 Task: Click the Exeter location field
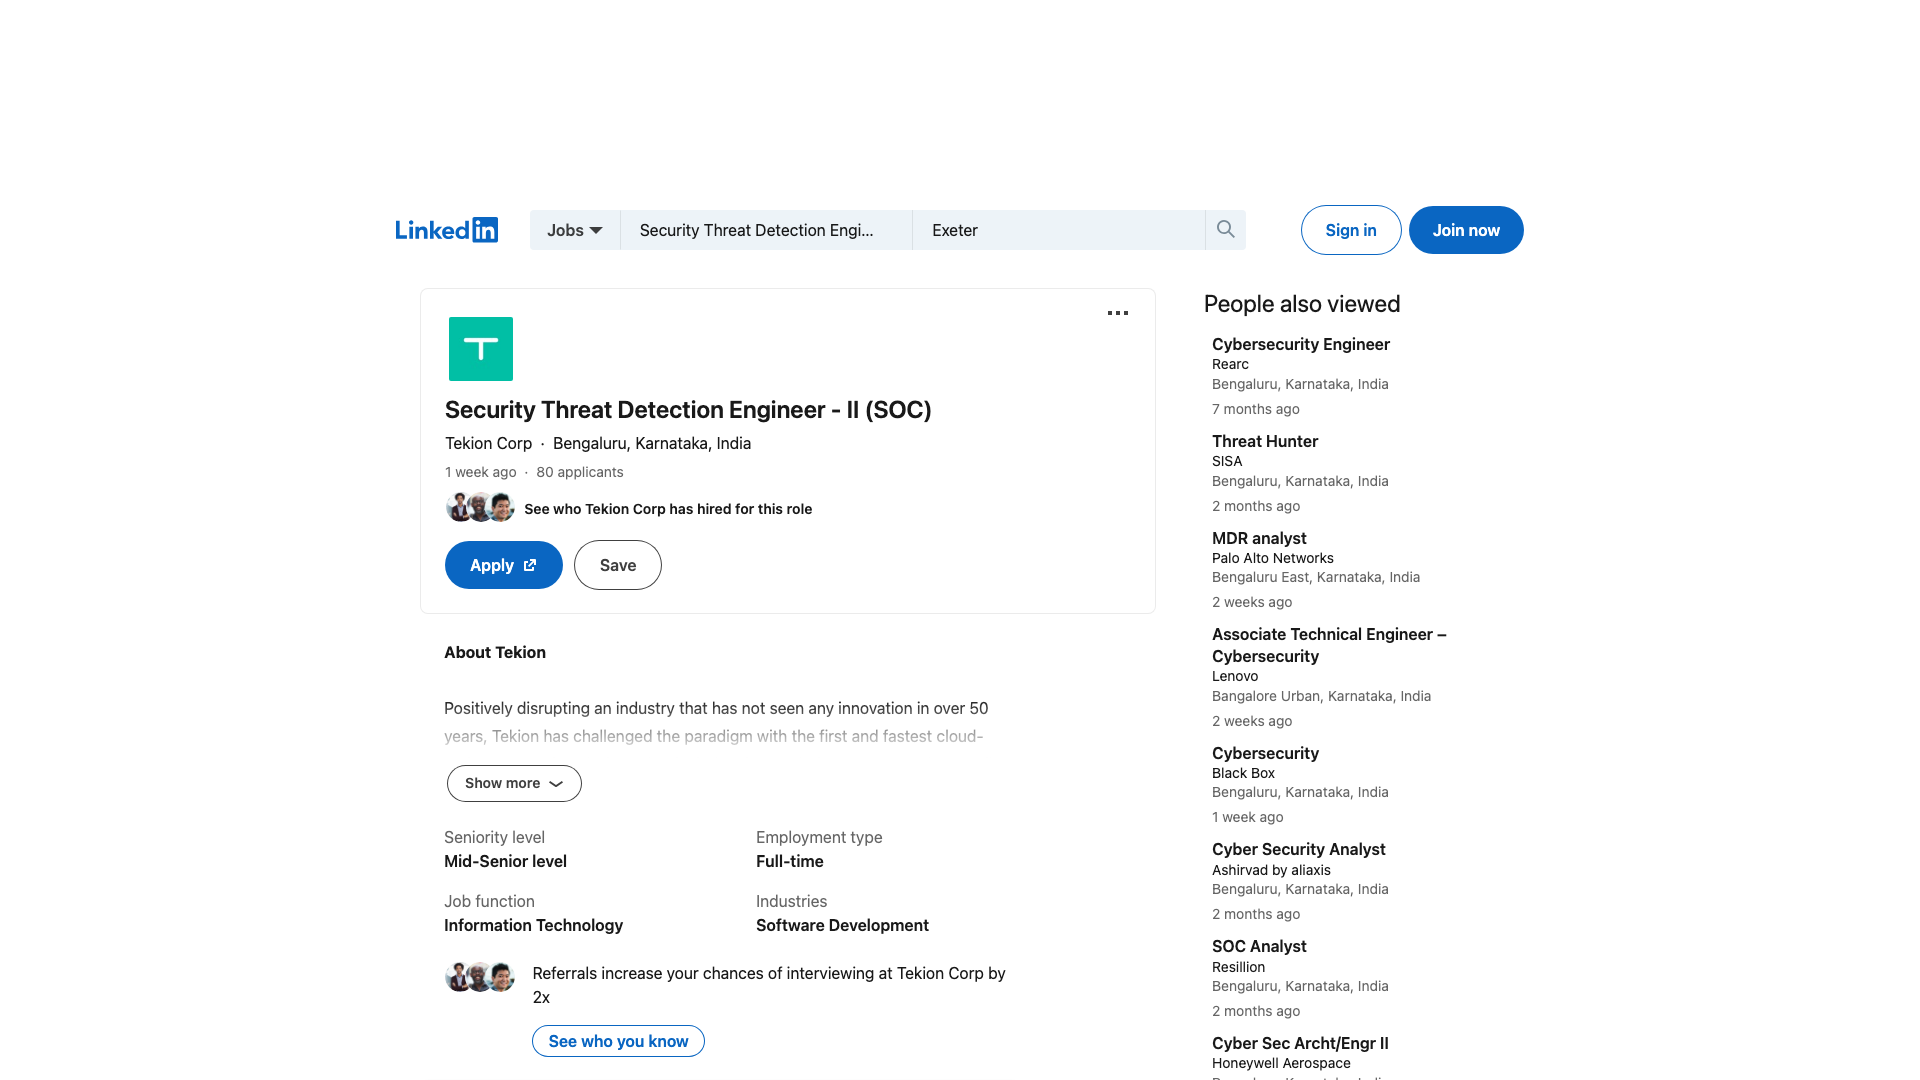[1058, 230]
